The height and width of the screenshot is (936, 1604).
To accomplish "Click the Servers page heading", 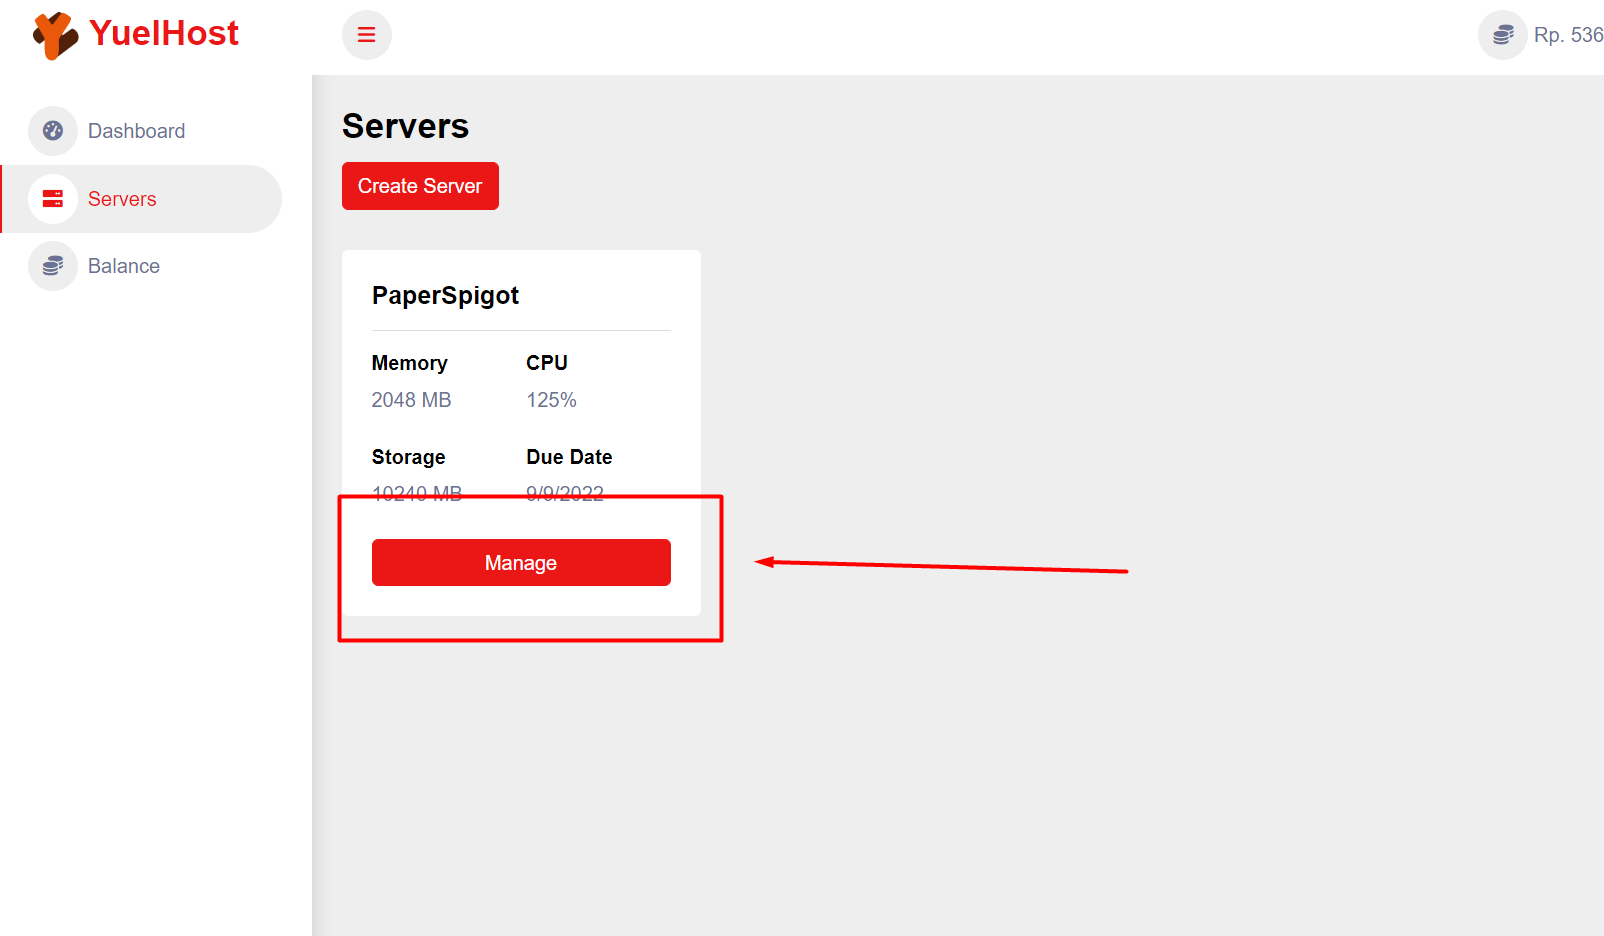I will [406, 126].
